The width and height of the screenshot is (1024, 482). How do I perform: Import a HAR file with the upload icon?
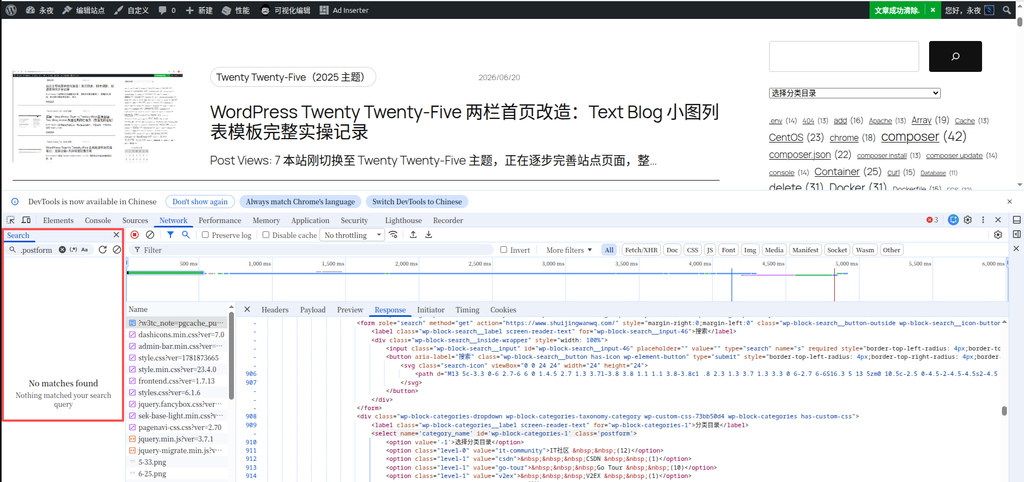(413, 234)
